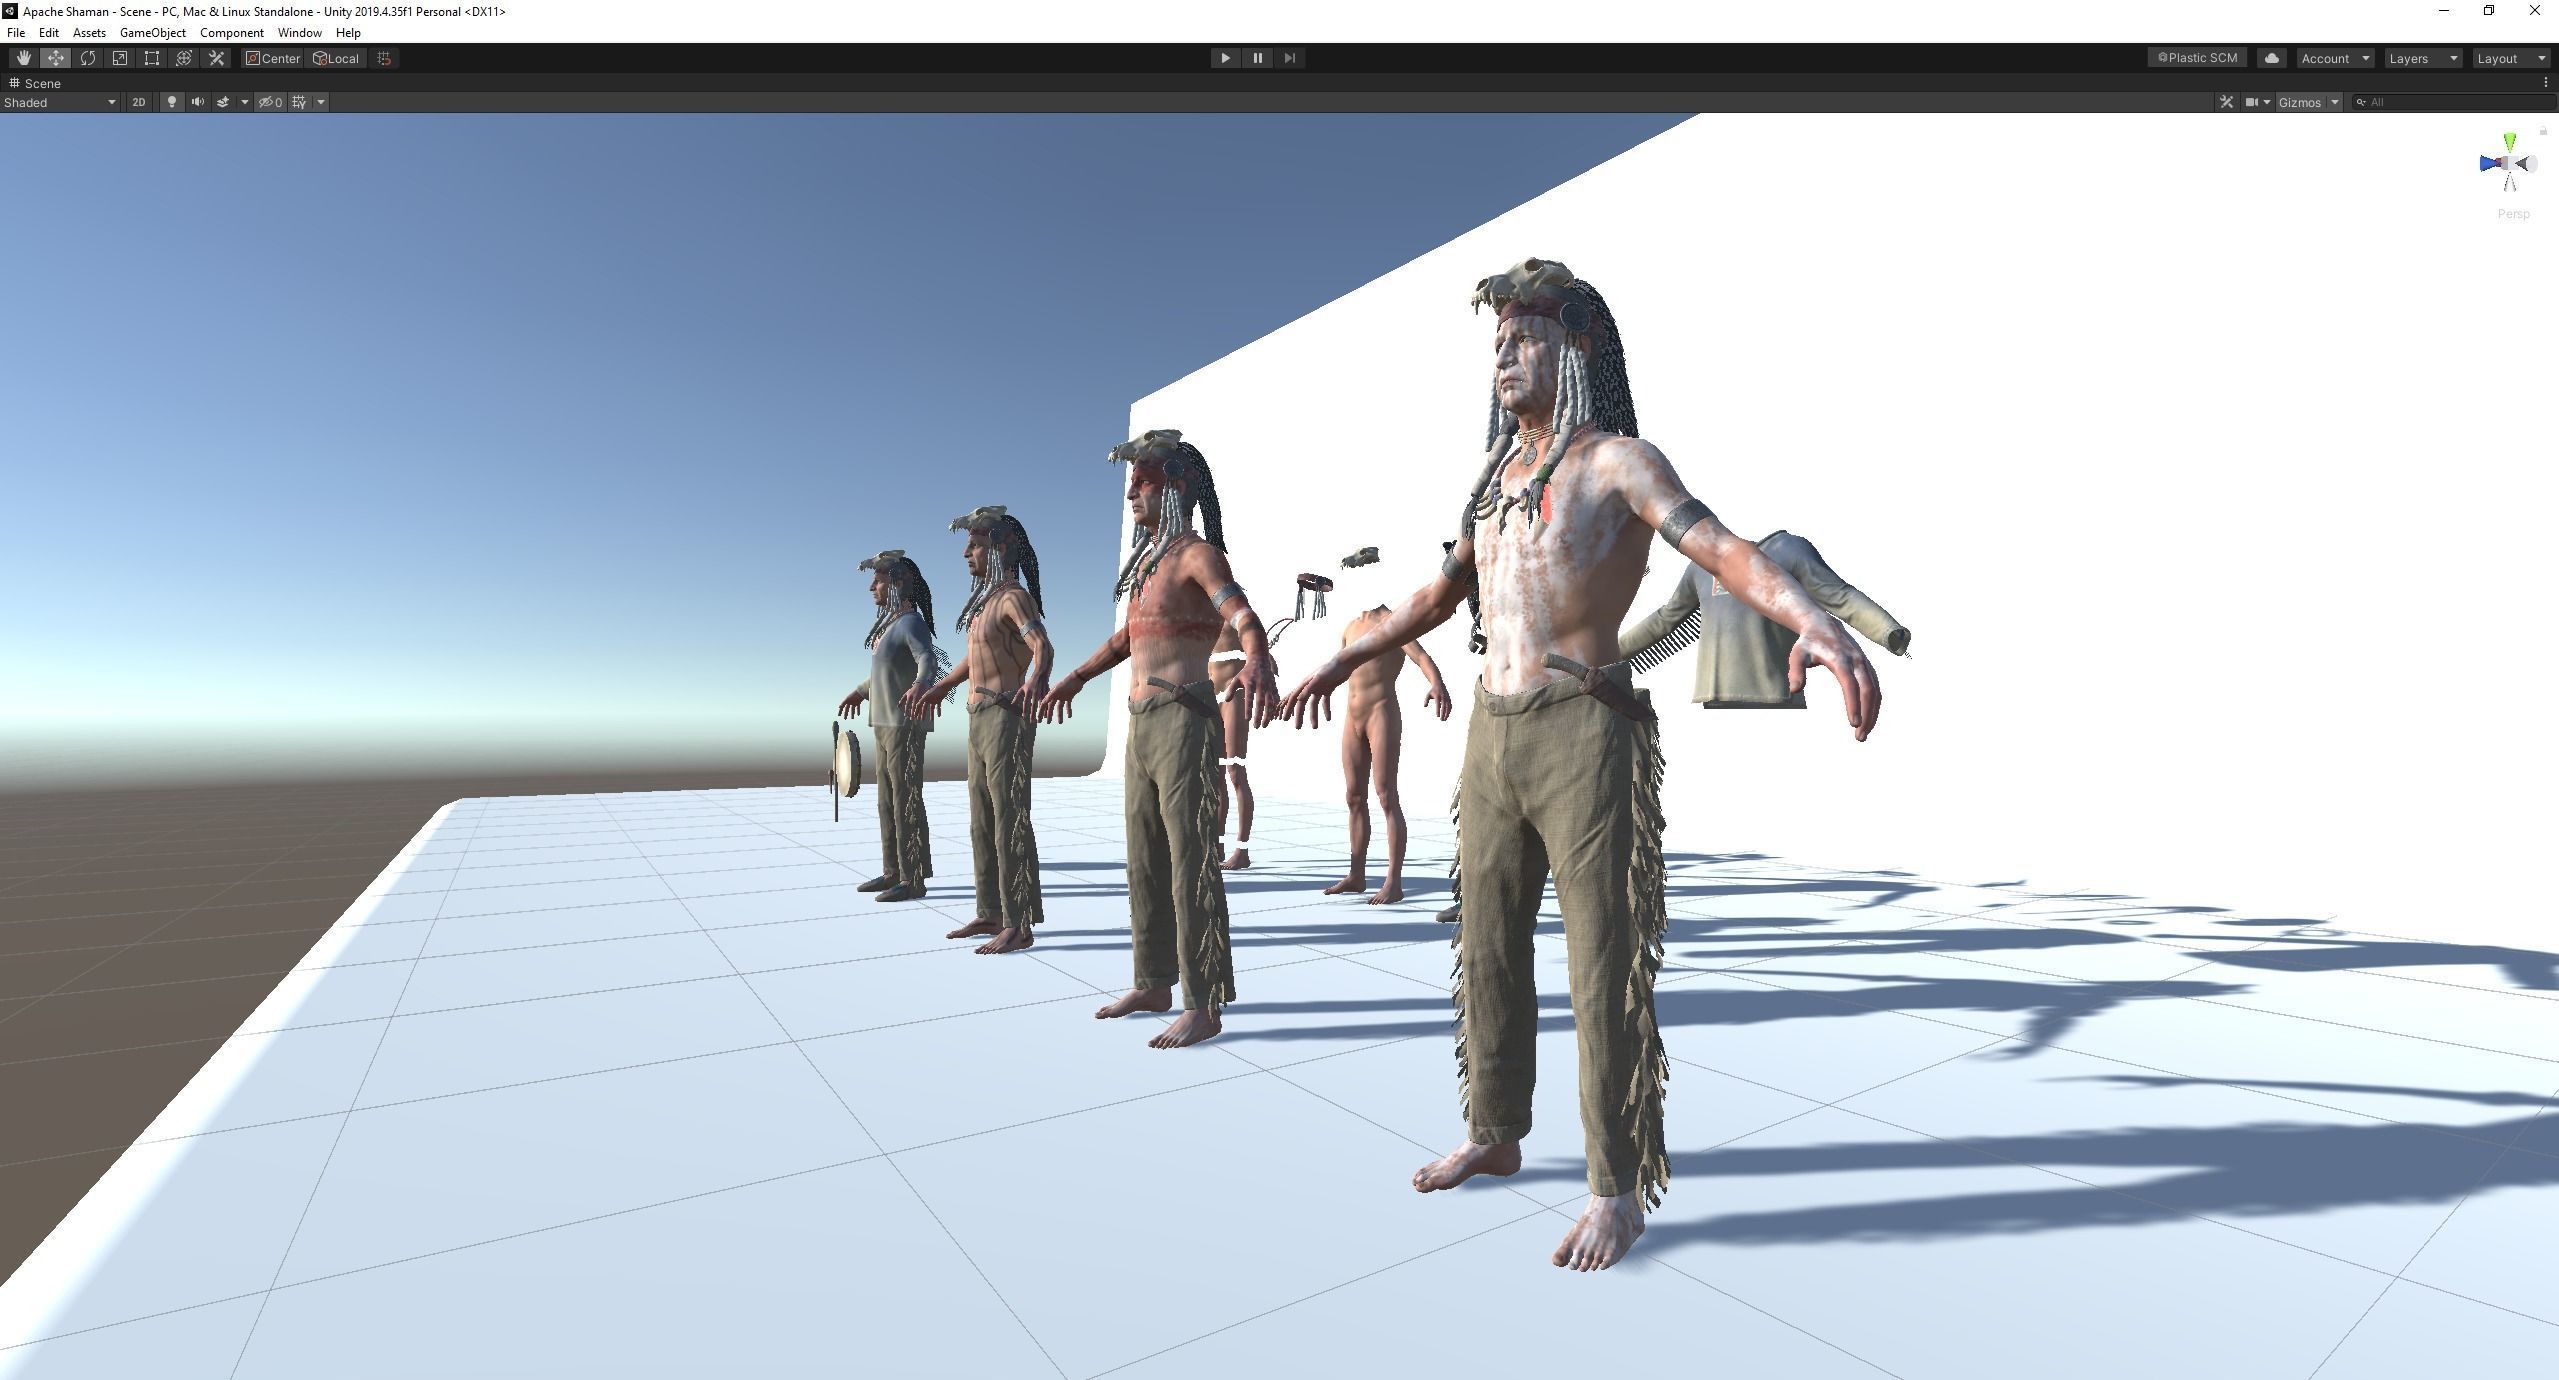
Task: Click the scene search field
Action: pos(2455,102)
